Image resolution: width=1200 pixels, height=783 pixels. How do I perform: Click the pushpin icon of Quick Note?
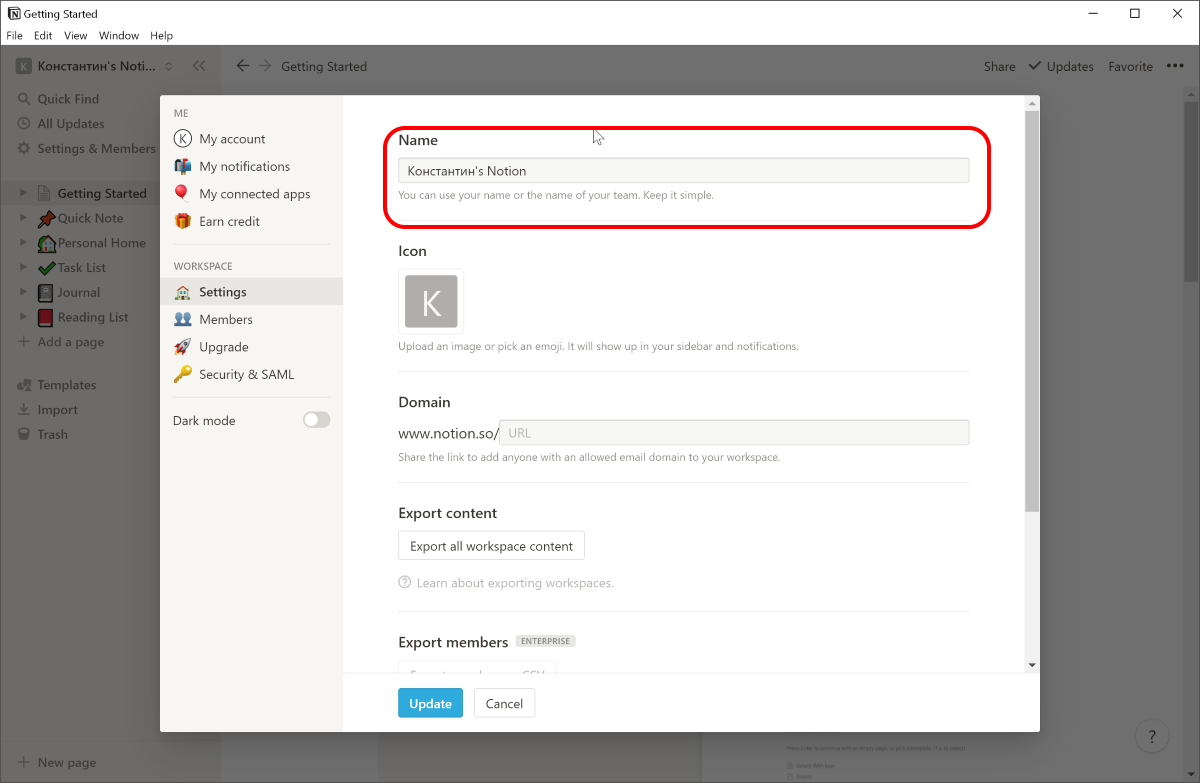46,218
